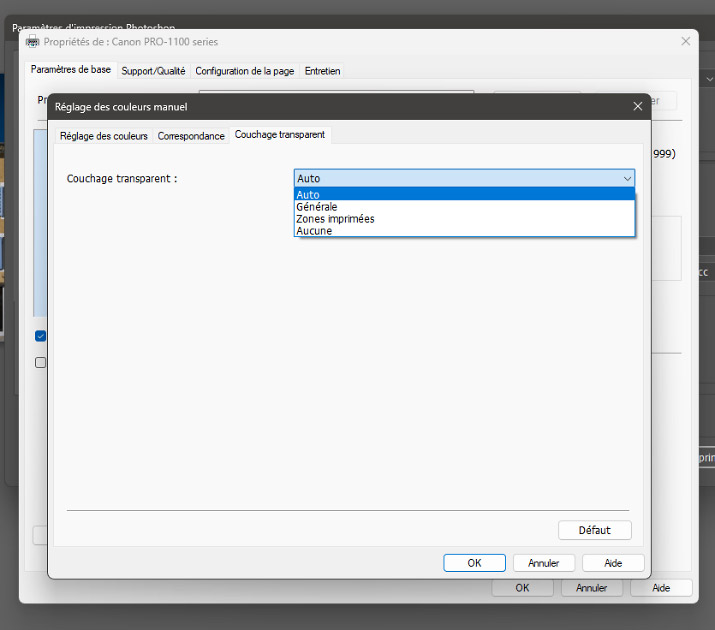Open Aide in the color adjustment dialog
Image resolution: width=715 pixels, height=630 pixels.
click(613, 563)
